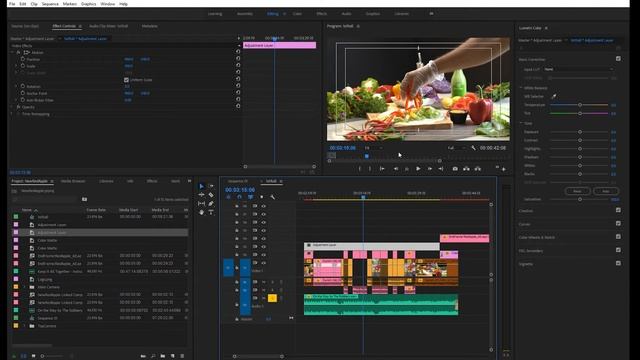Screen dimensions: 640x360
Task: Select the Razor tool
Action: tap(211, 195)
